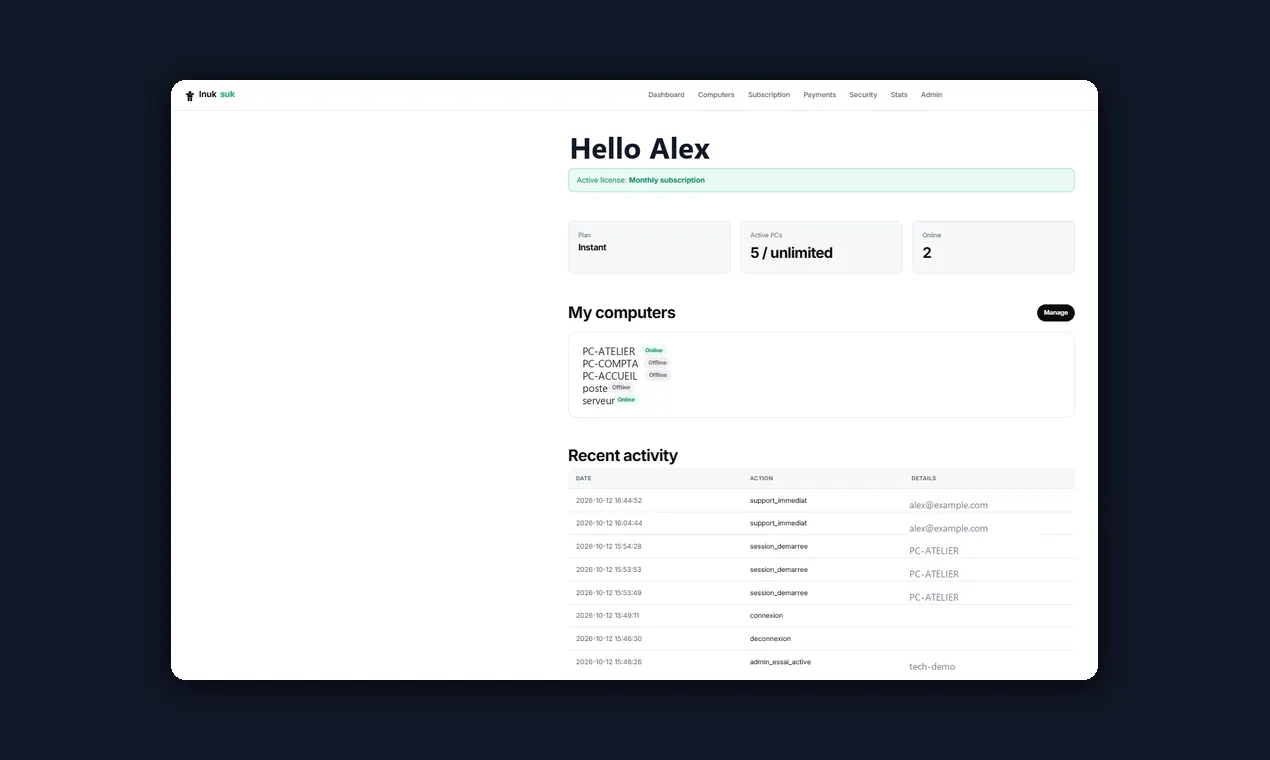Click the Offline badge beside PC-ACCUEIL
Viewport: 1270px width, 760px height.
pos(657,375)
